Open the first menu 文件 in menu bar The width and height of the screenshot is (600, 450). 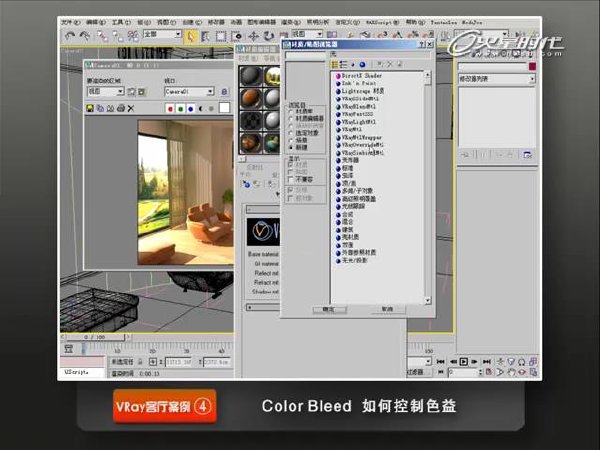click(x=71, y=23)
